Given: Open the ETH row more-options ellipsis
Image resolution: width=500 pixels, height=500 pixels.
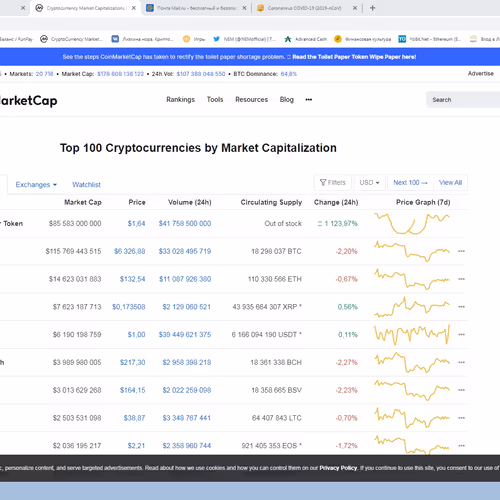Looking at the screenshot, I should (x=461, y=279).
